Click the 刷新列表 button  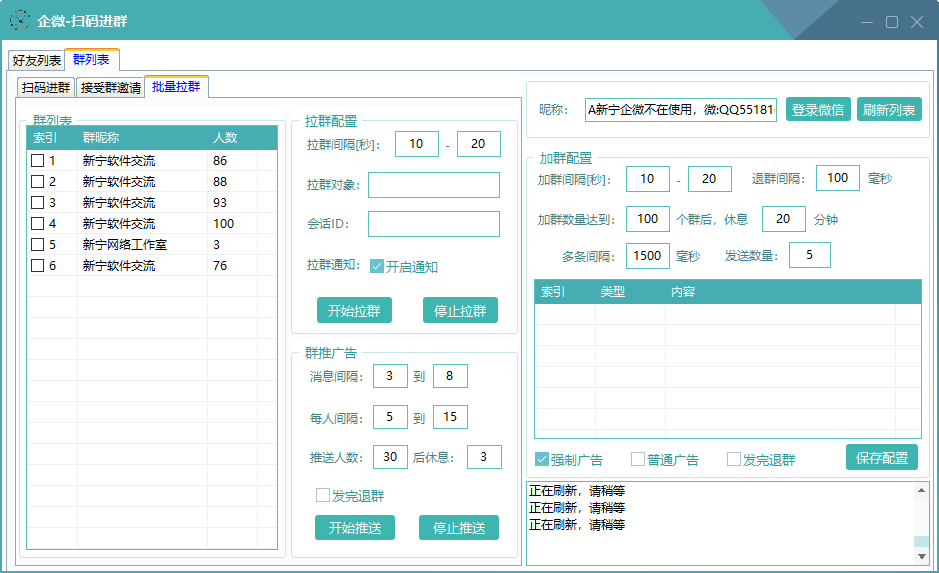[889, 110]
